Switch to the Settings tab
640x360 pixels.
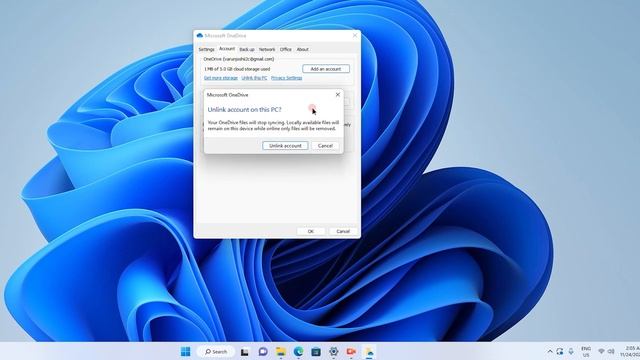point(206,49)
